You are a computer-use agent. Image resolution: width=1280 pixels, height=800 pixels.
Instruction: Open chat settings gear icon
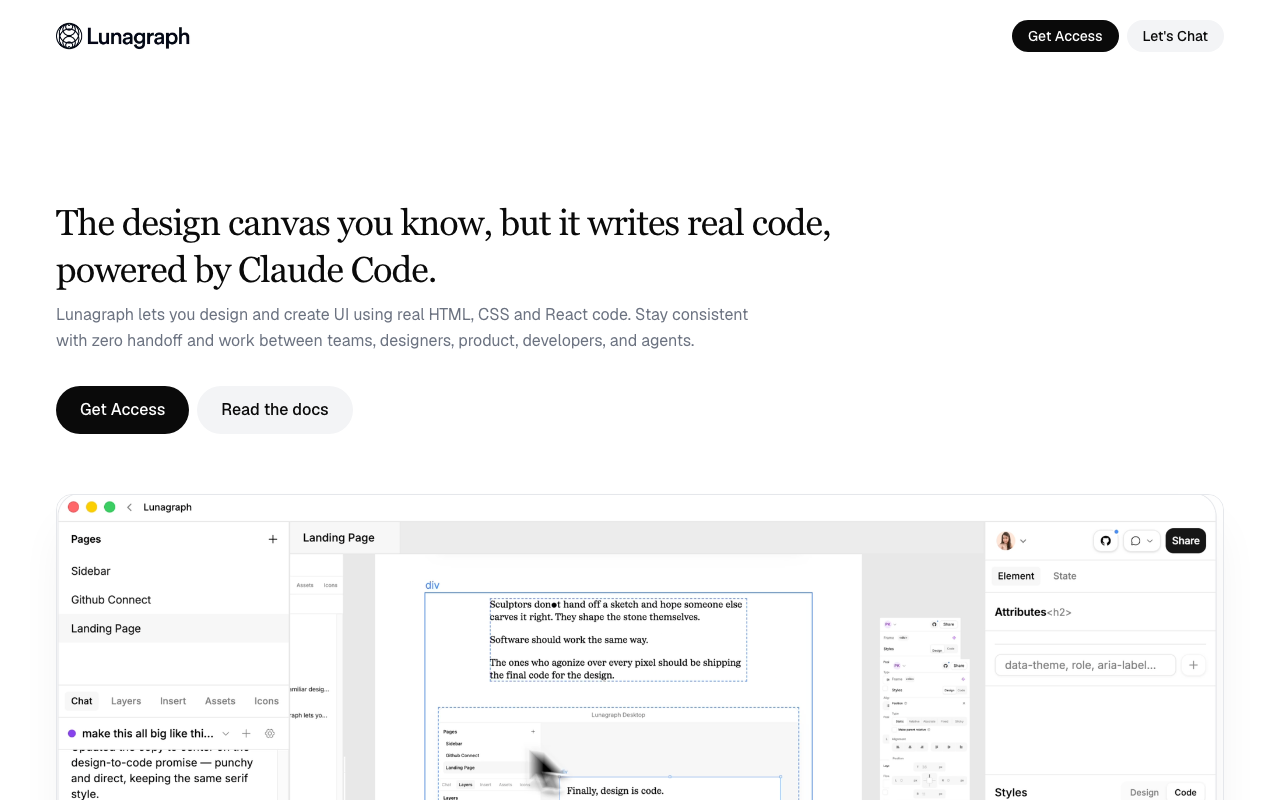point(270,734)
